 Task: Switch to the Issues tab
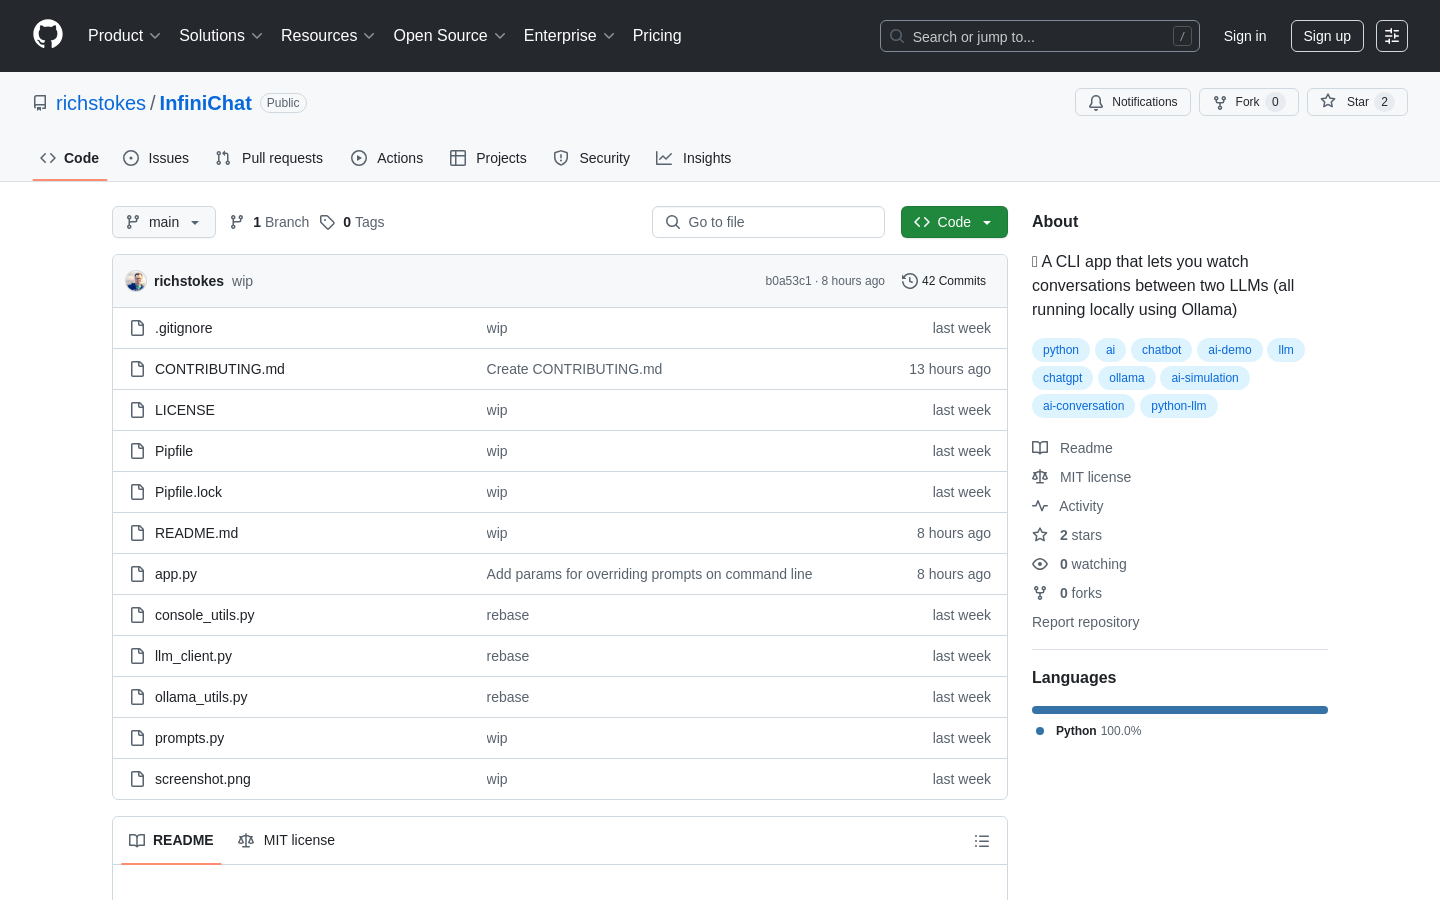point(156,158)
